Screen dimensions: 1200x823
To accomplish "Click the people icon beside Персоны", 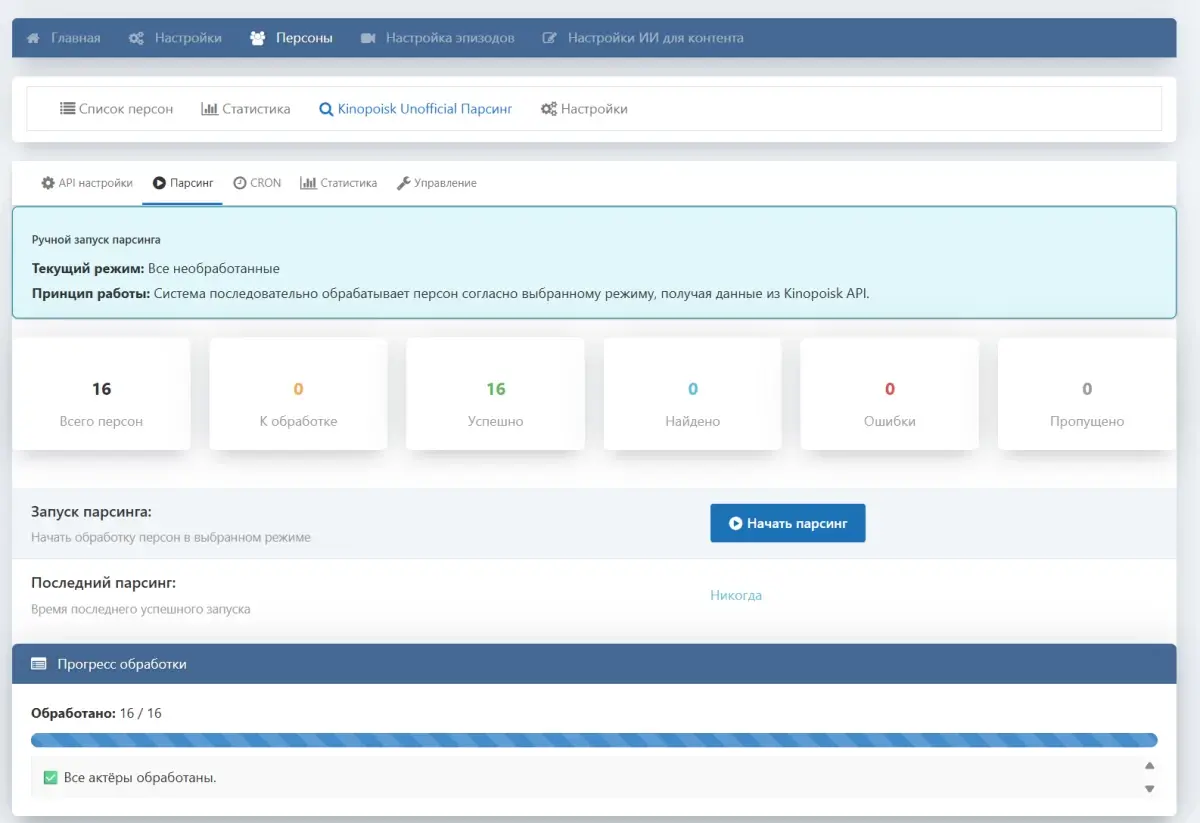I will click(x=258, y=38).
